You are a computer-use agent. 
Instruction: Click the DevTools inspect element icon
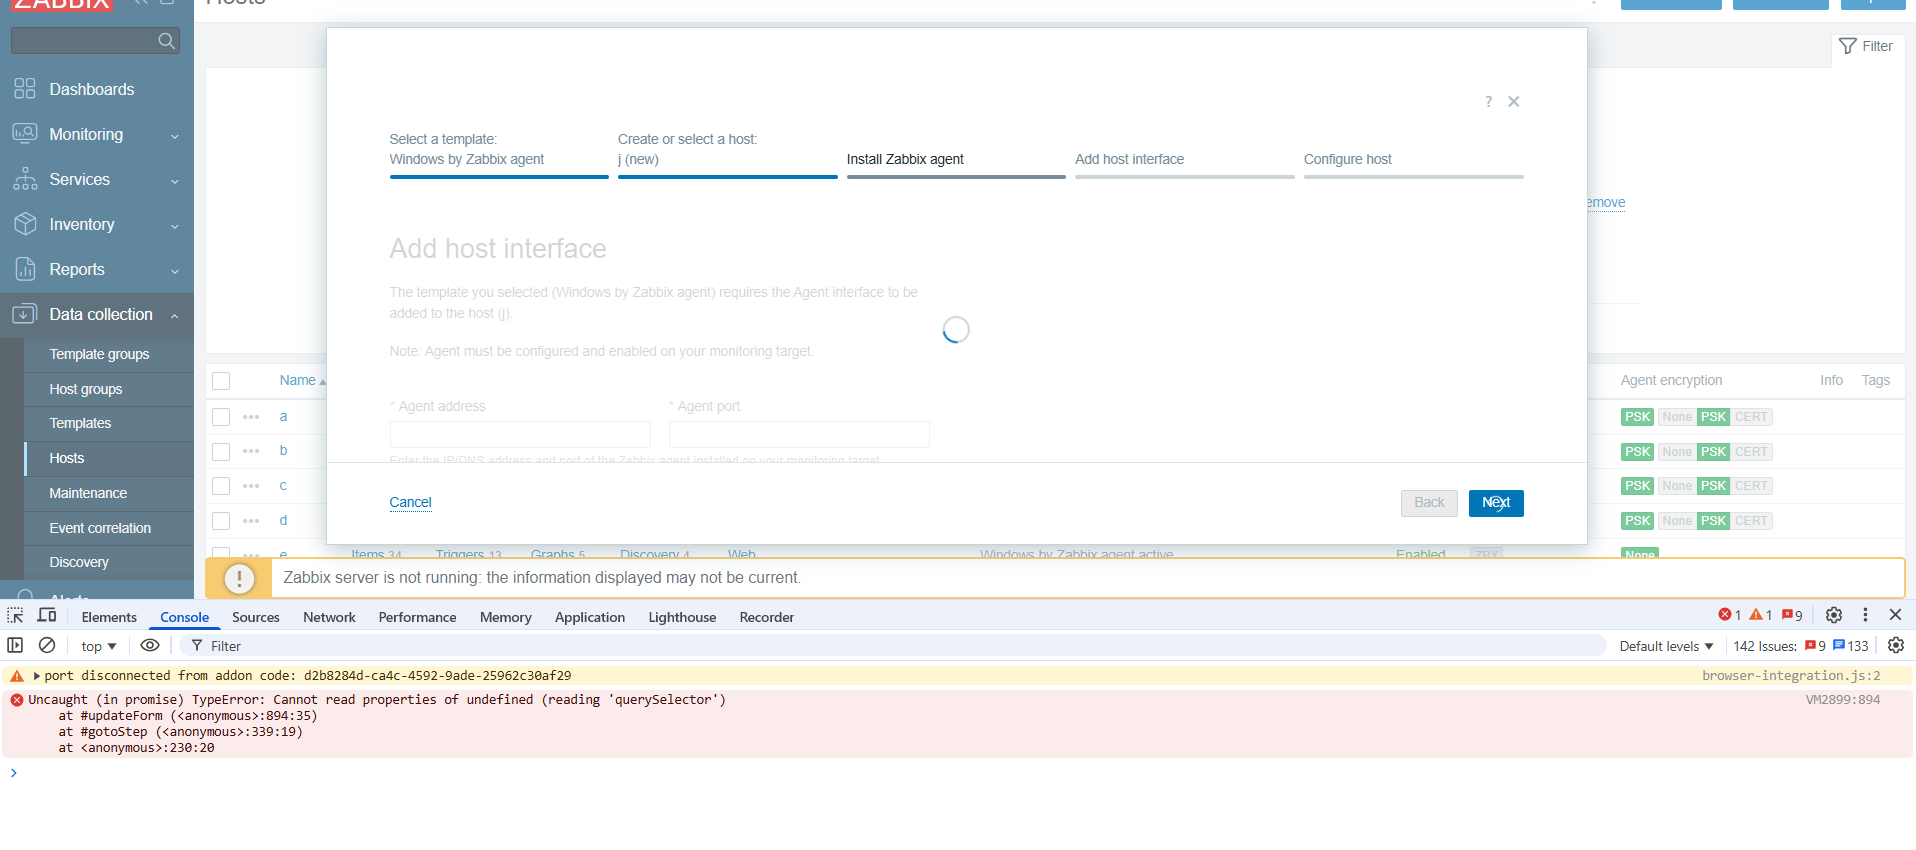pyautogui.click(x=15, y=616)
